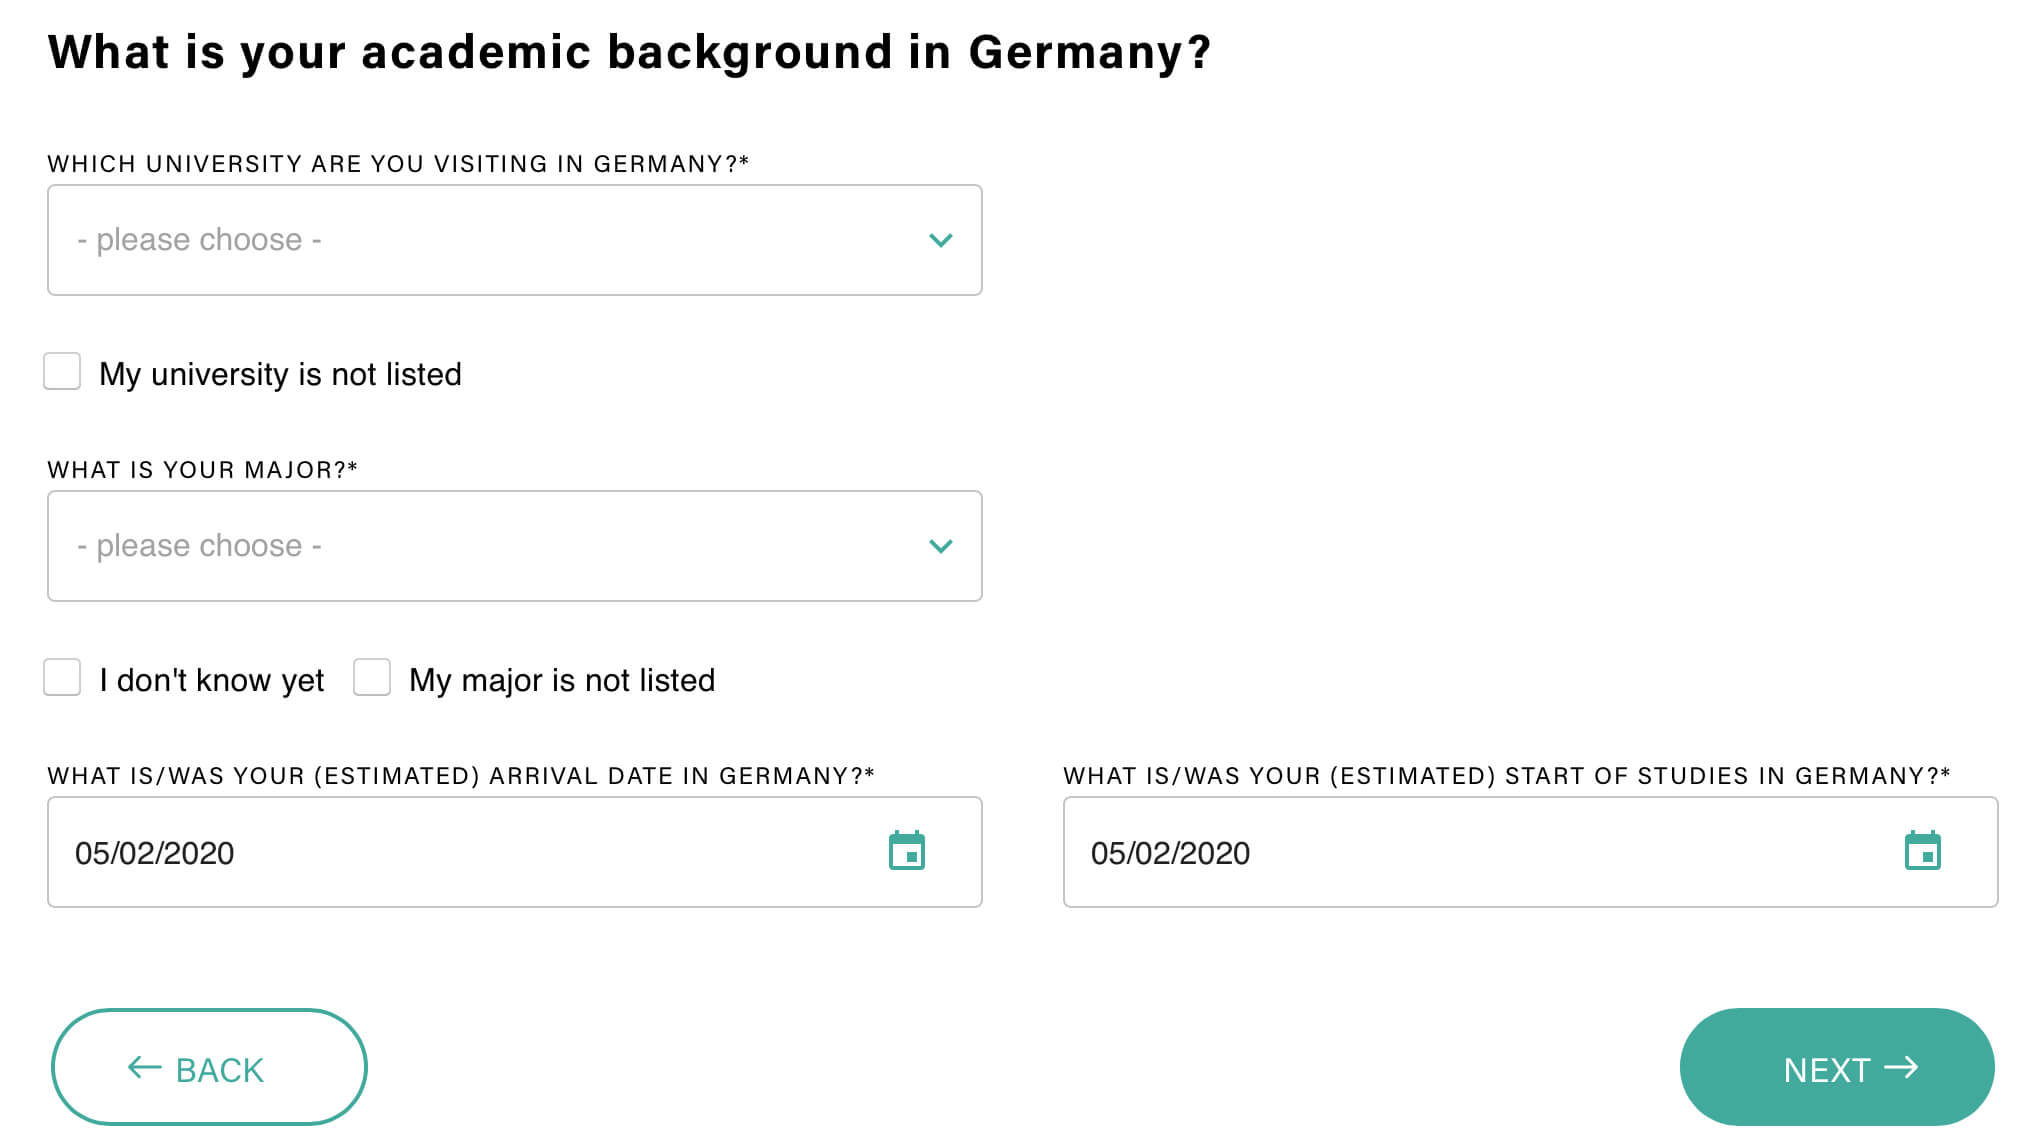Toggle the arrival date calendar icon
Screen dimensions: 2023x1146
tap(909, 852)
